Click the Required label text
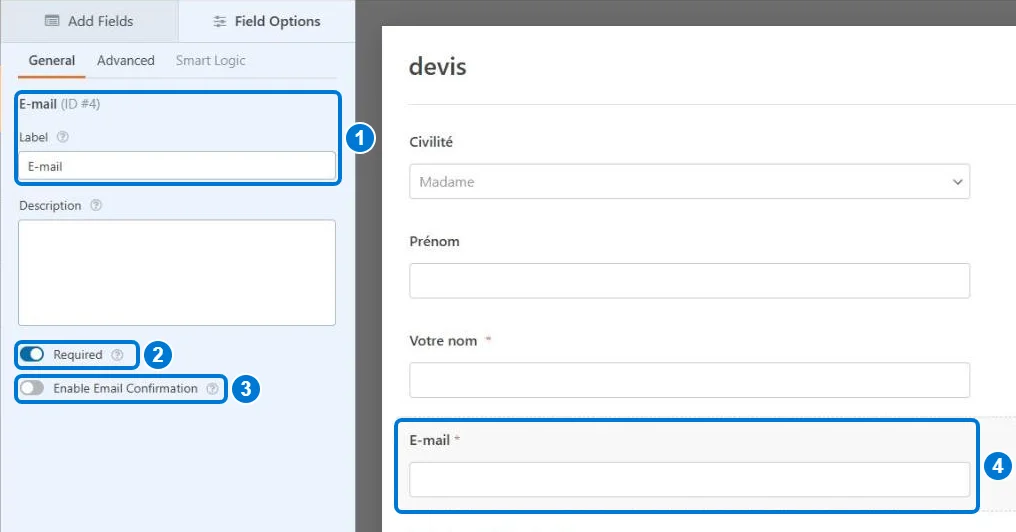1016x532 pixels. coord(78,354)
